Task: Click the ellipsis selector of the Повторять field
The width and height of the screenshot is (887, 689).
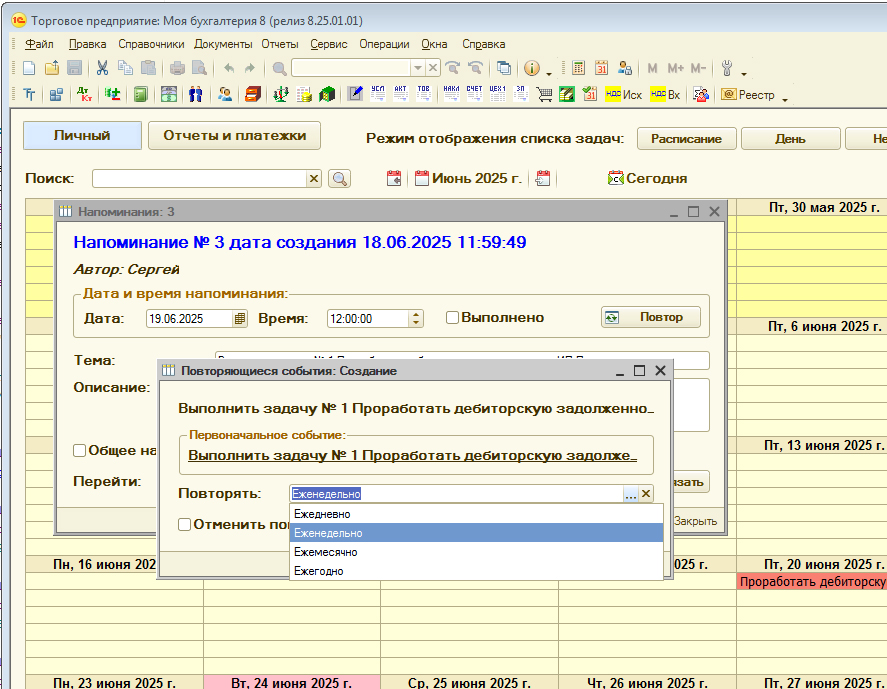Action: pos(630,494)
